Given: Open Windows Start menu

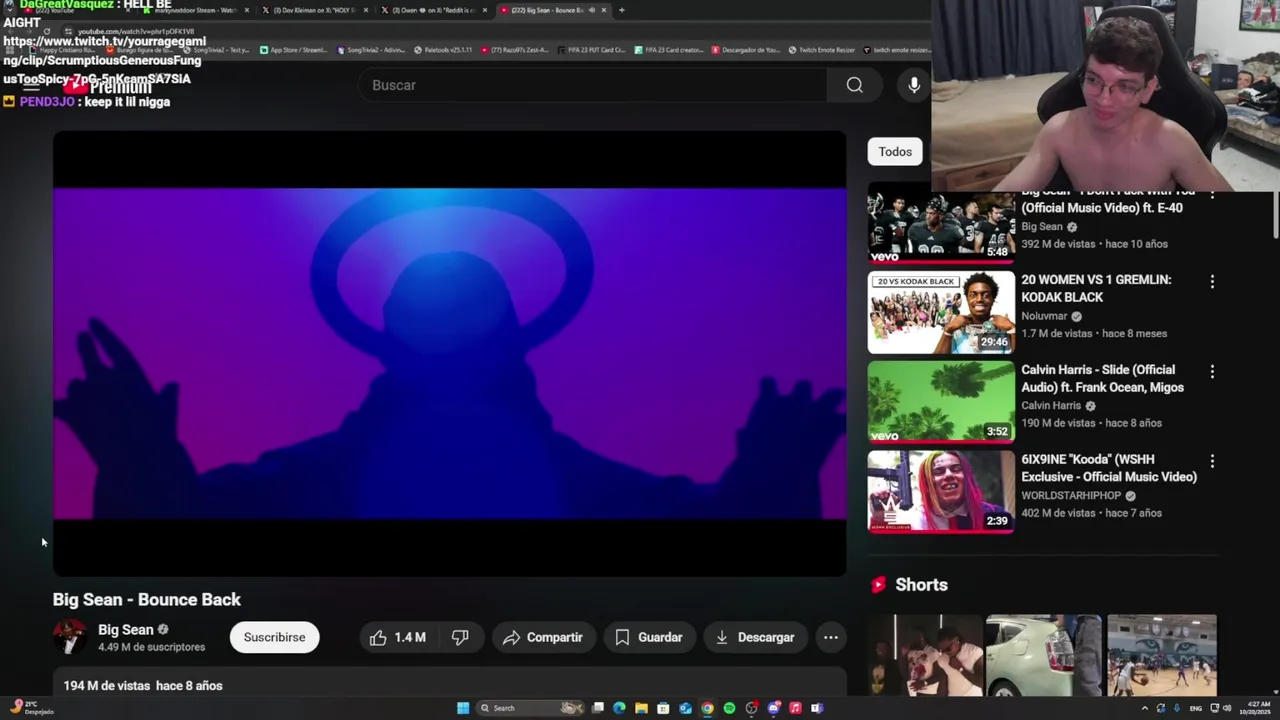Looking at the screenshot, I should (x=463, y=708).
